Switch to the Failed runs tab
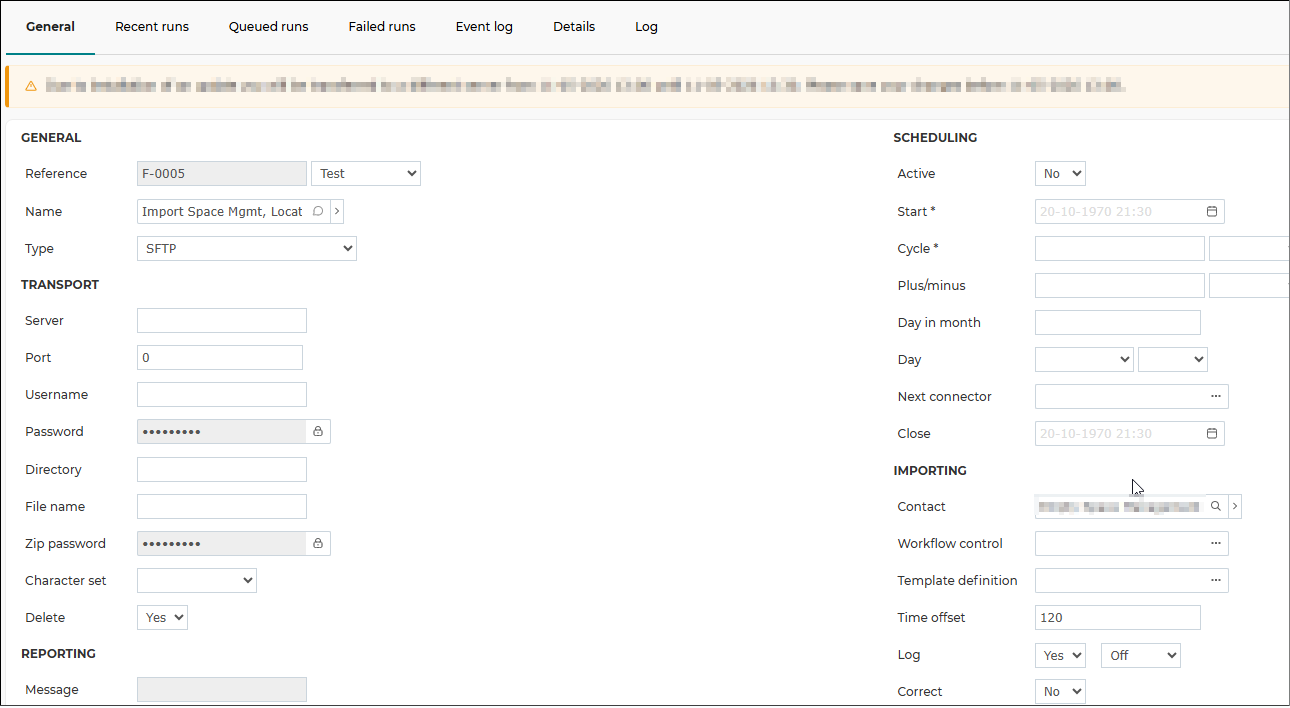The height and width of the screenshot is (708, 1290). (382, 27)
